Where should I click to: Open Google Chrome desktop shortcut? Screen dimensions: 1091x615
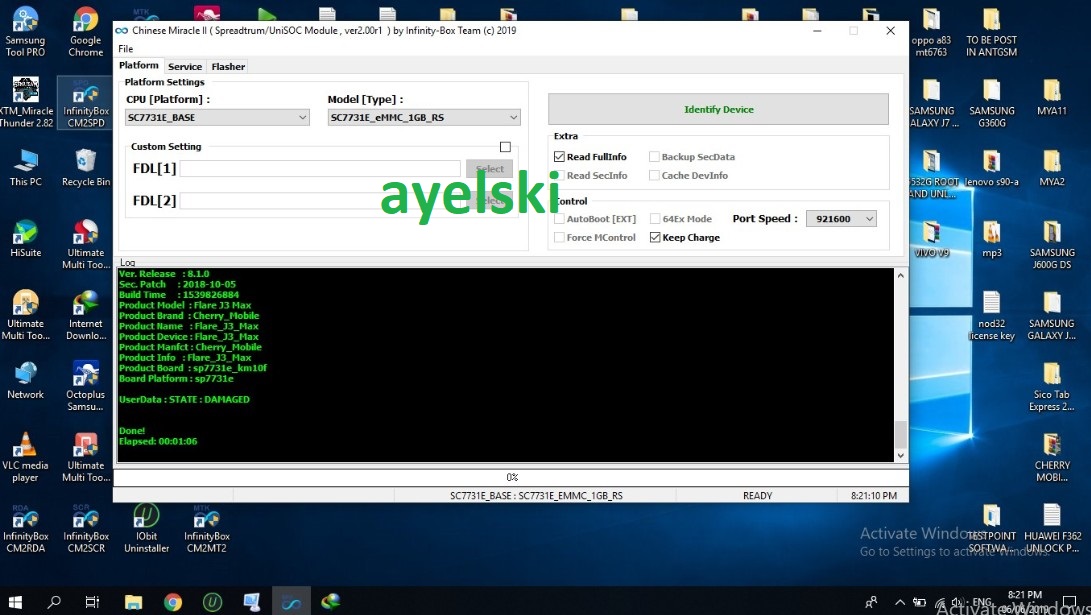pos(86,31)
